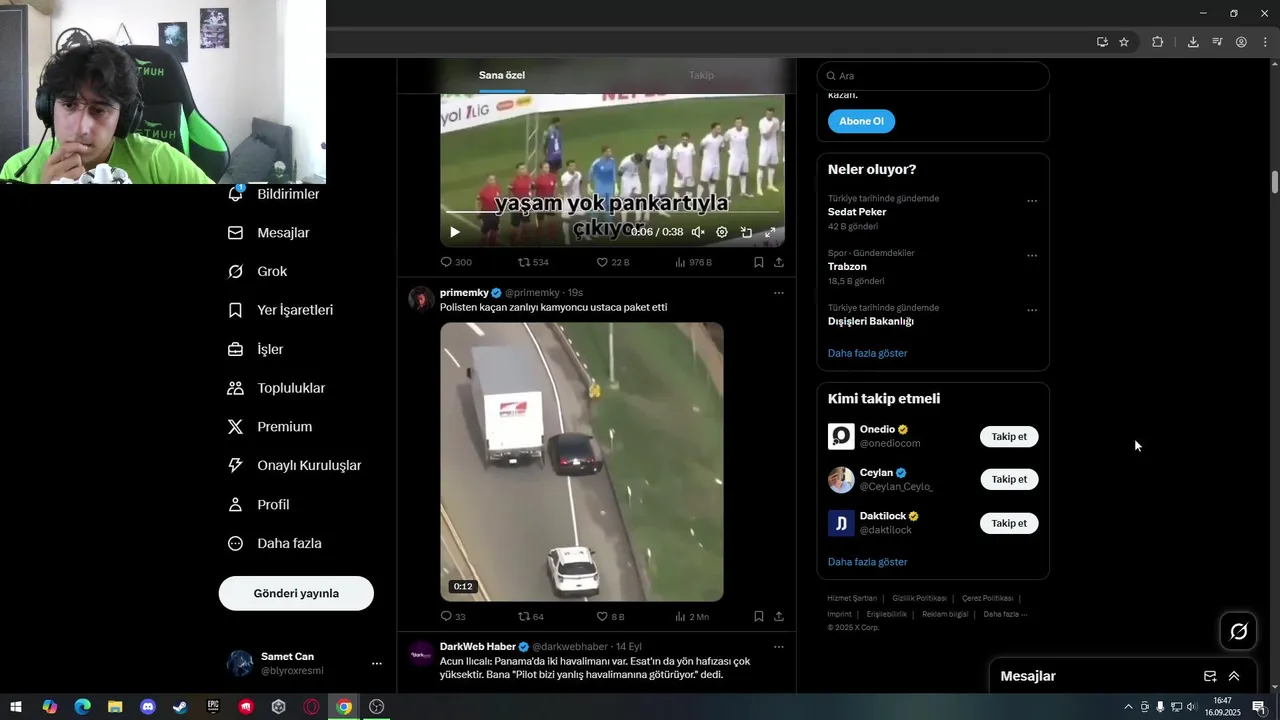The height and width of the screenshot is (720, 1280).
Task: Click Gönderi yayınla button
Action: (x=296, y=593)
